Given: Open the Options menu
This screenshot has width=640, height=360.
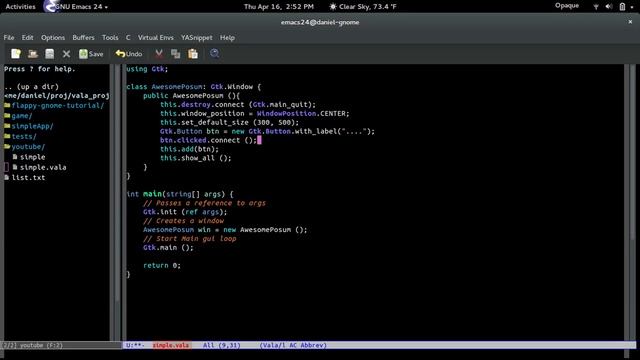Looking at the screenshot, I should click(53, 38).
